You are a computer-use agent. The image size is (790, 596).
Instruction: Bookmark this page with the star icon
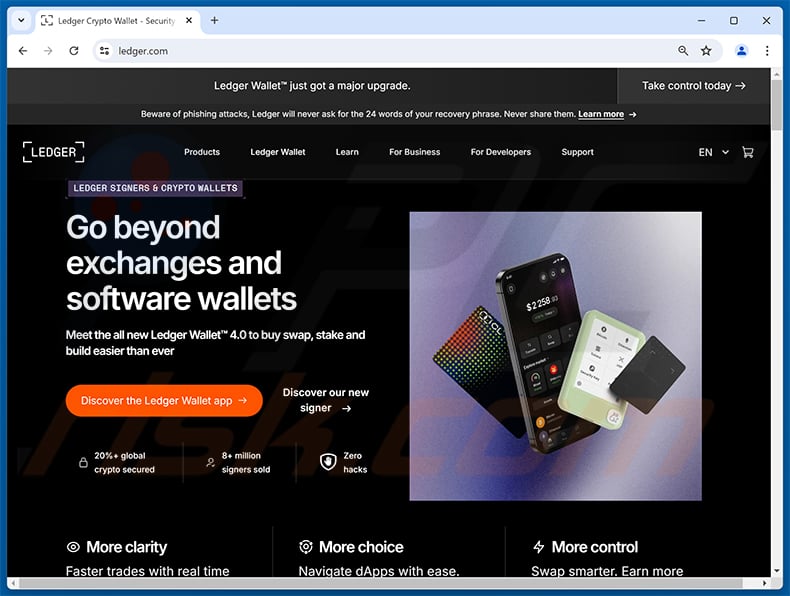tap(706, 51)
